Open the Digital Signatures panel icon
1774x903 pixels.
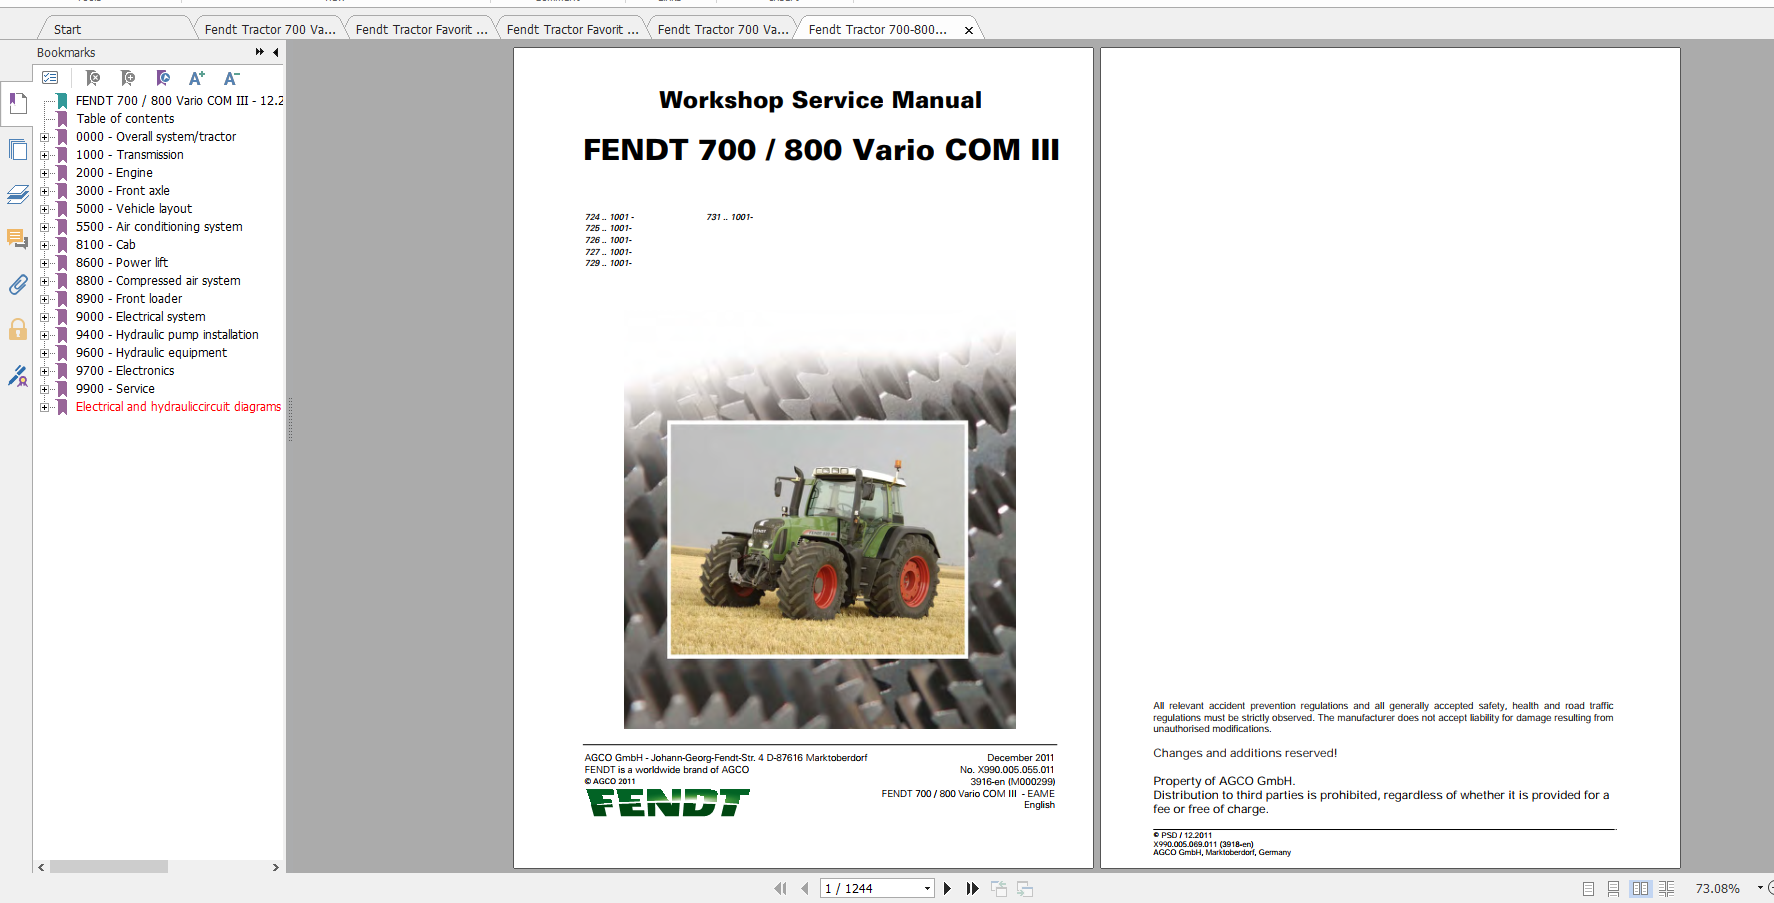tap(17, 376)
